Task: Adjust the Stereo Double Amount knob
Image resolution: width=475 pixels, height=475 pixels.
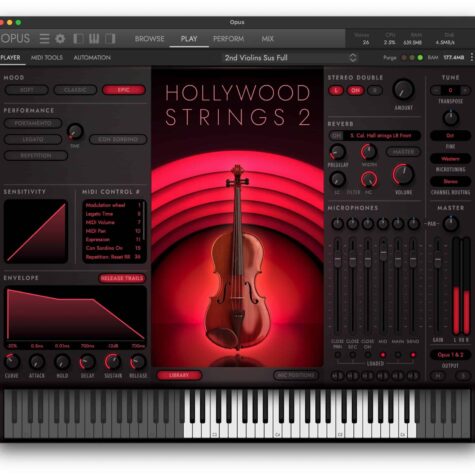Action: [404, 90]
